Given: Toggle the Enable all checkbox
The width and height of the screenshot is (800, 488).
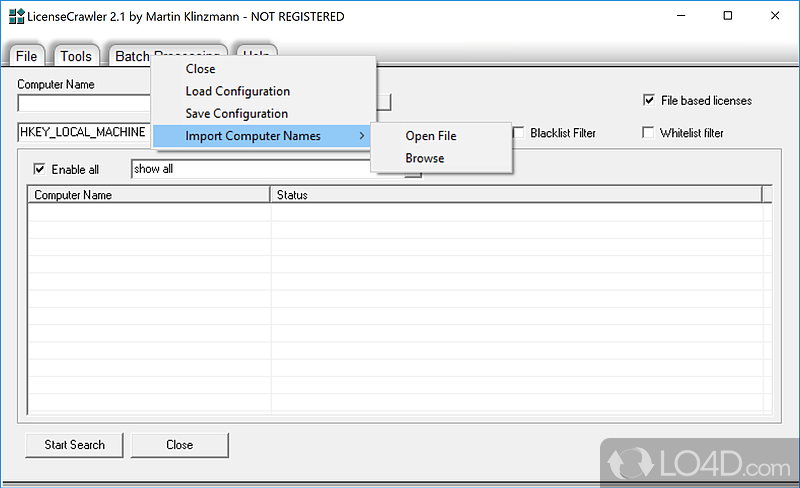Looking at the screenshot, I should 39,169.
